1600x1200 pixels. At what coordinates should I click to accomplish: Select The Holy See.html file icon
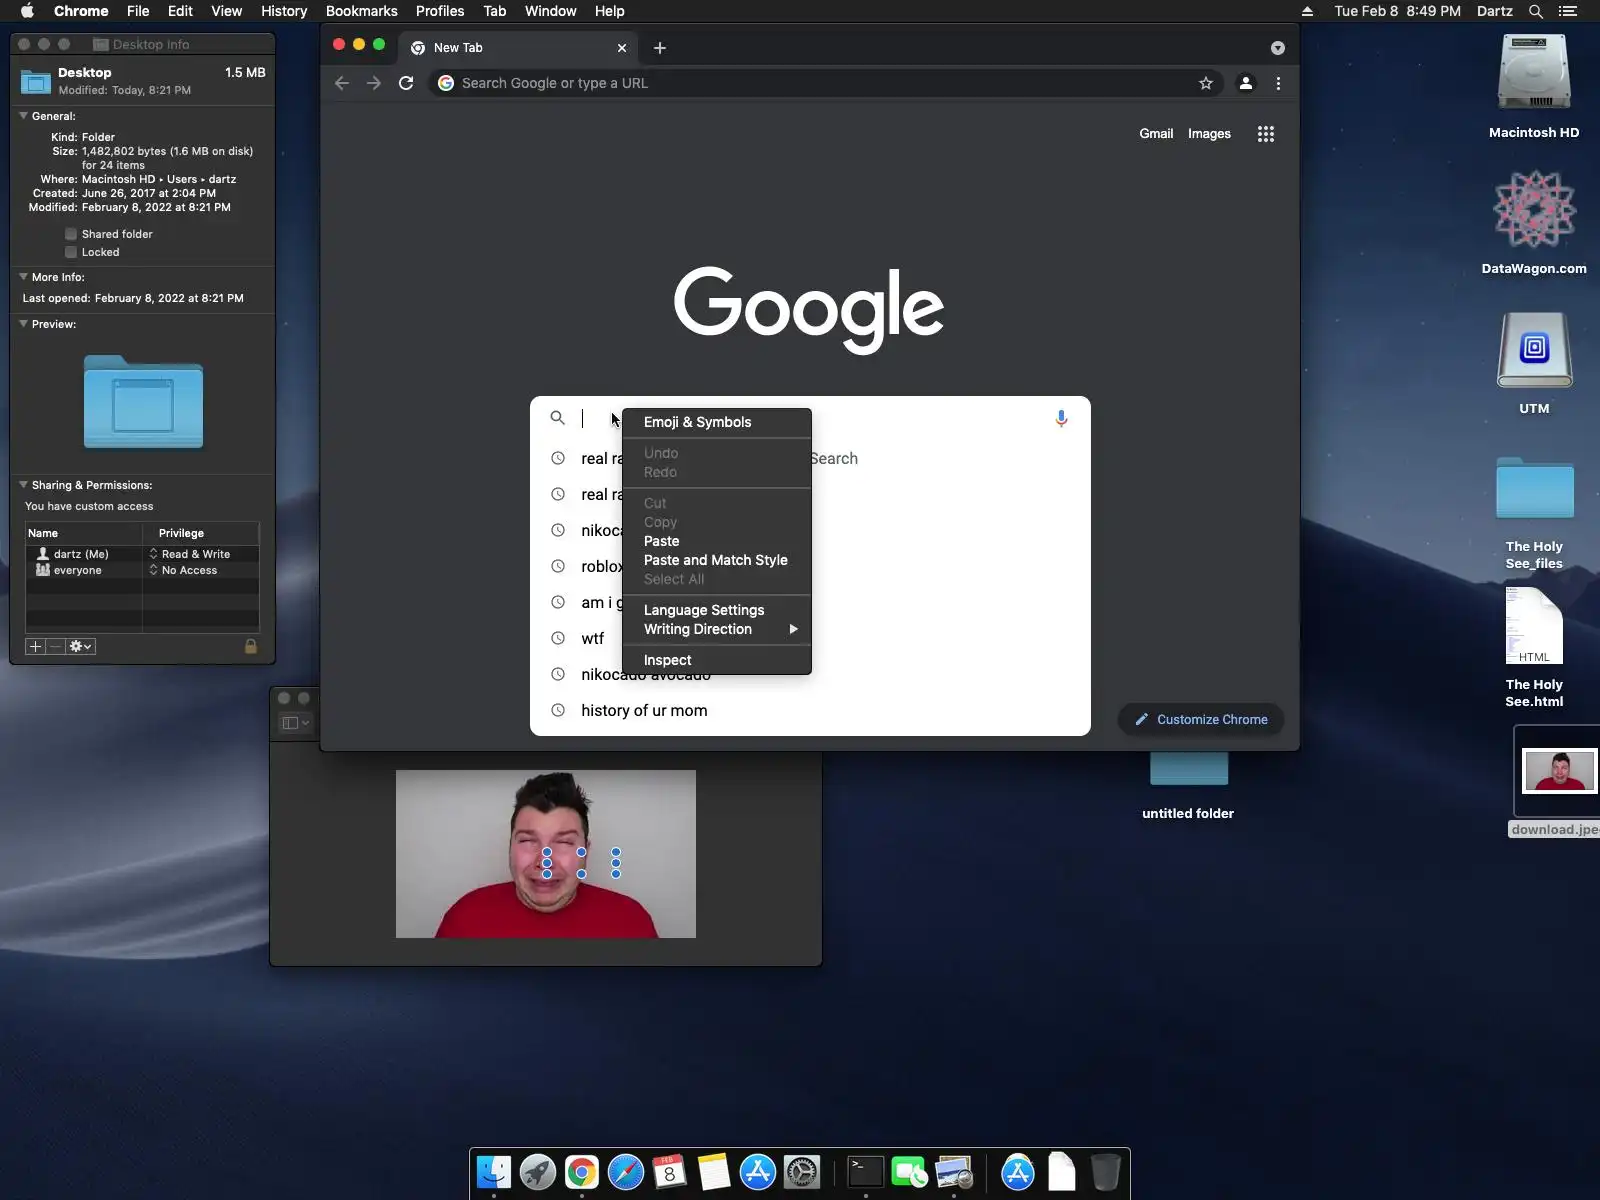[1534, 626]
